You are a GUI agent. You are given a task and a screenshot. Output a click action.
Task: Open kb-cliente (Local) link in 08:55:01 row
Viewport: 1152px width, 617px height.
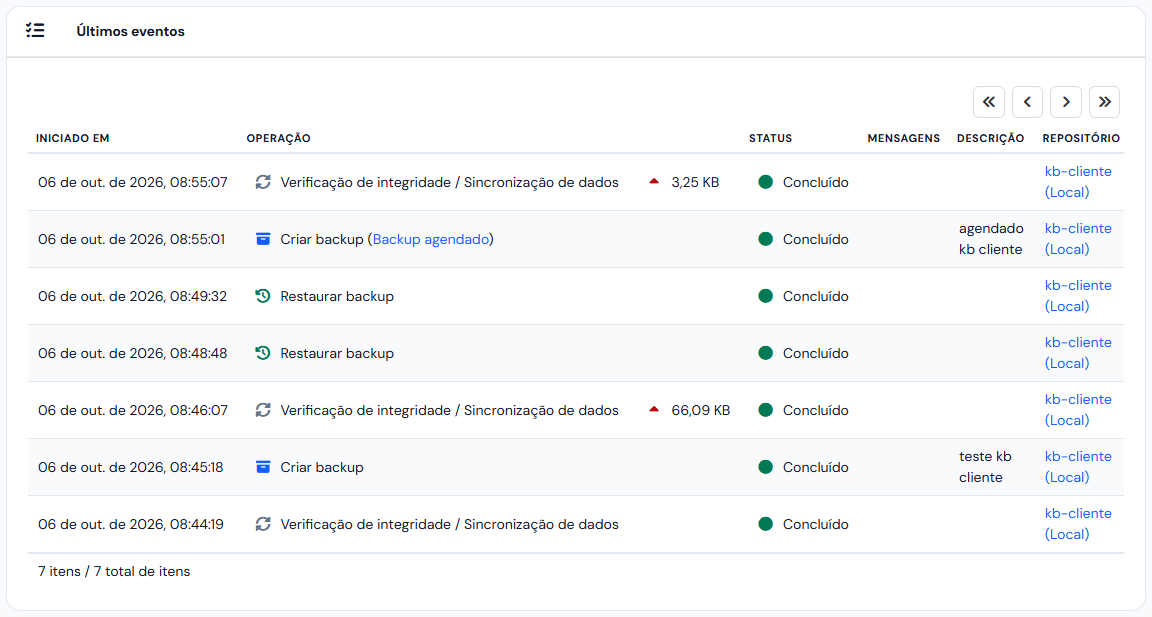(1078, 239)
